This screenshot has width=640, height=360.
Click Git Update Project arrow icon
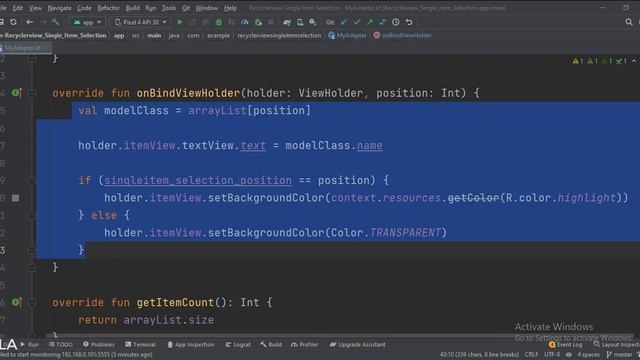[344, 22]
